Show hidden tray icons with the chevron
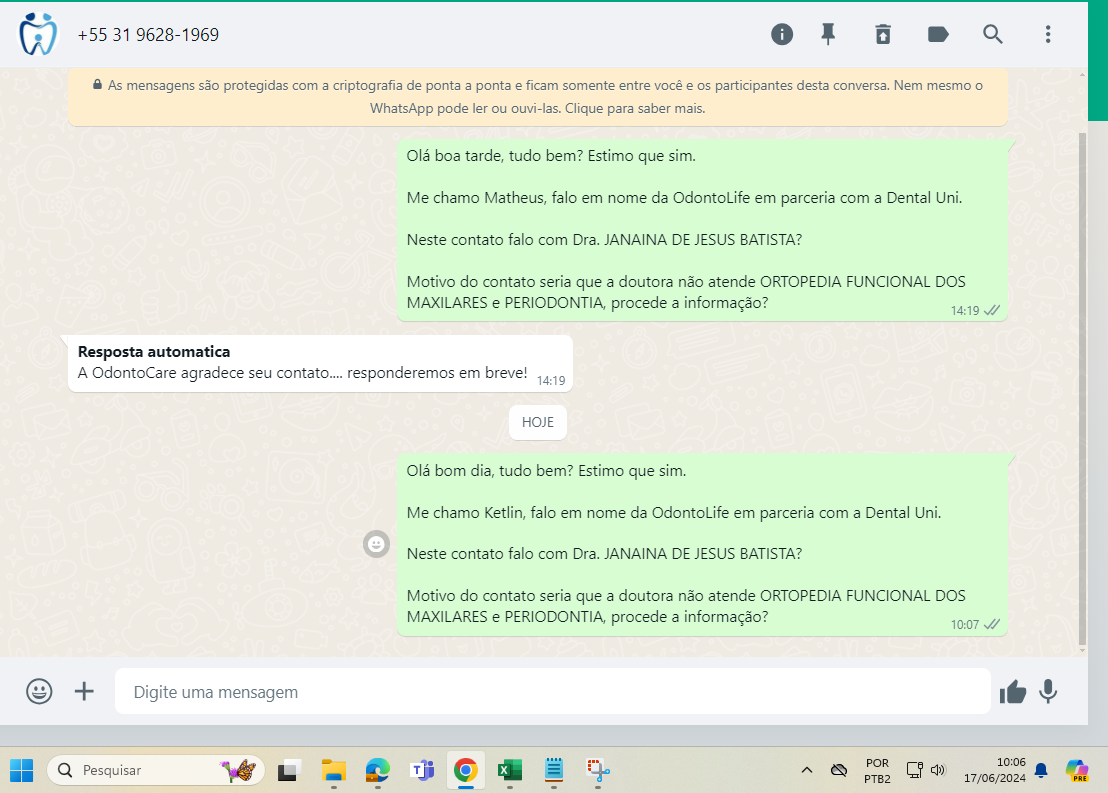This screenshot has width=1108, height=793. [806, 770]
